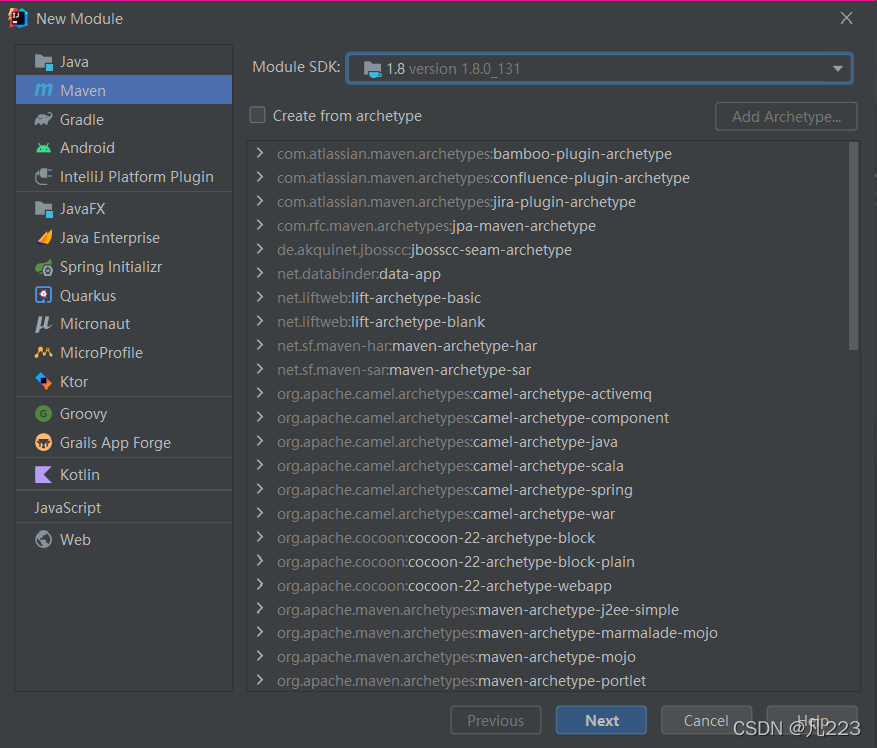The width and height of the screenshot is (877, 748).
Task: Choose the Gradle elephant icon
Action: (x=44, y=119)
